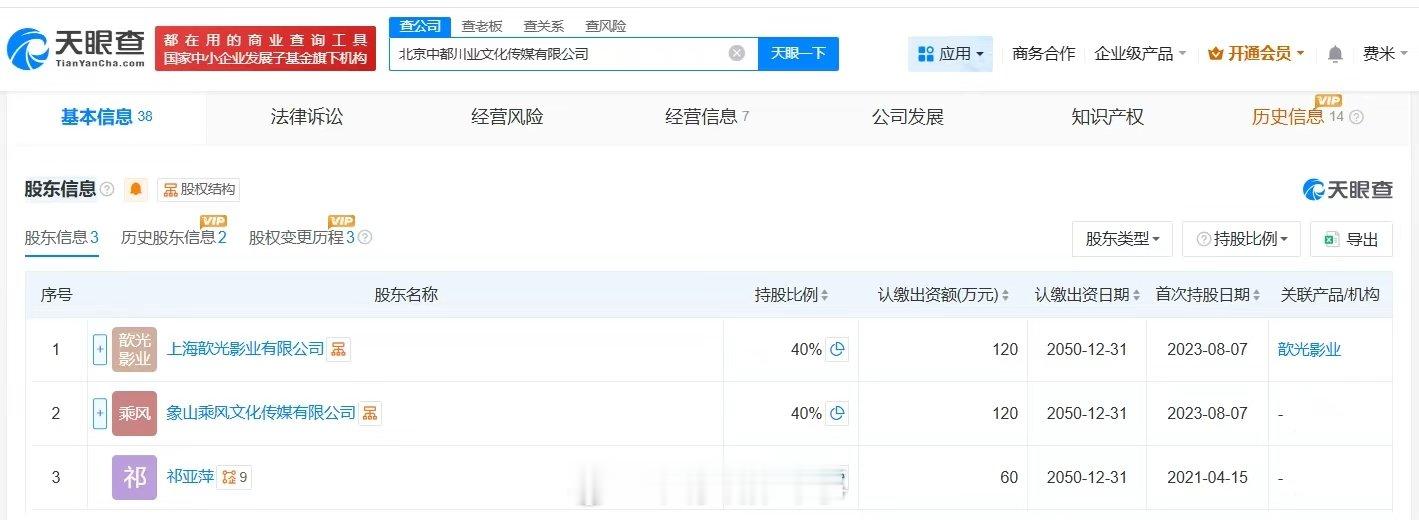Open the 法律诉讼 tab

307,117
